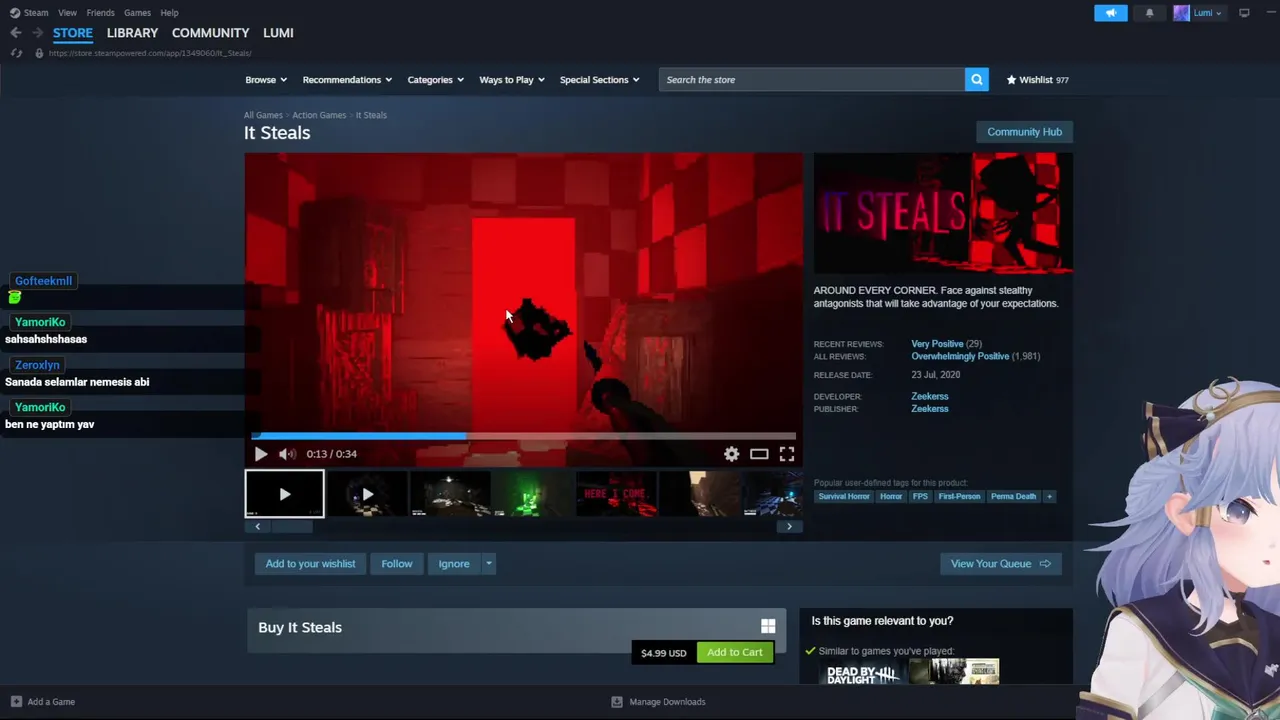The width and height of the screenshot is (1280, 720).
Task: Ignore this game
Action: (x=454, y=564)
